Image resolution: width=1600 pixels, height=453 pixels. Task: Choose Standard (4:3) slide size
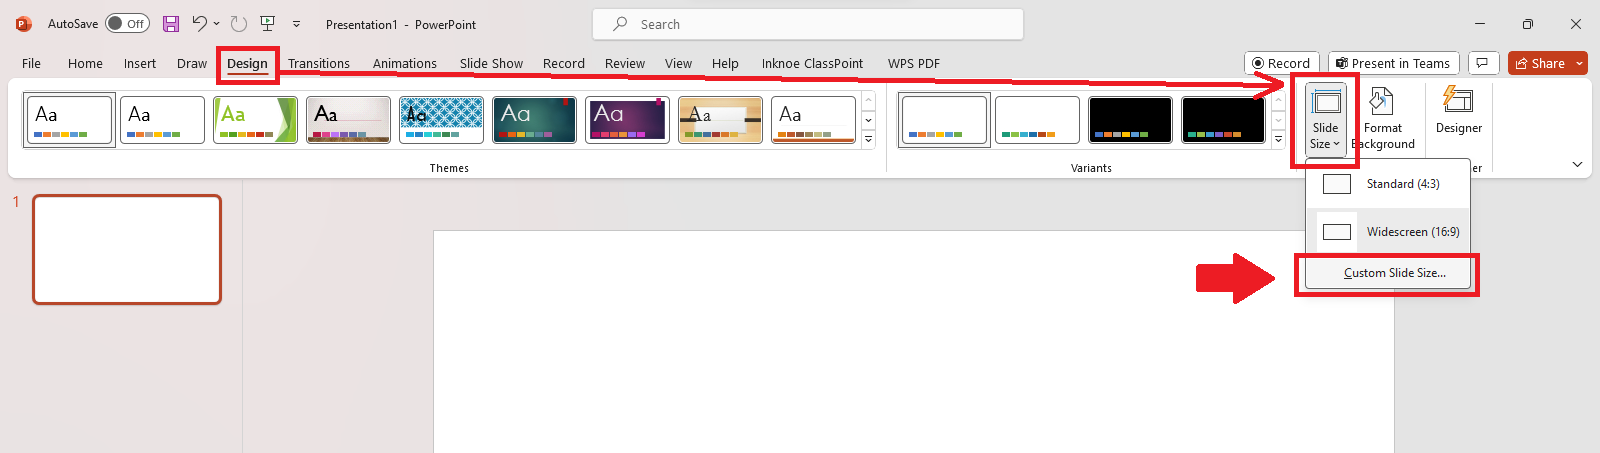point(1388,184)
